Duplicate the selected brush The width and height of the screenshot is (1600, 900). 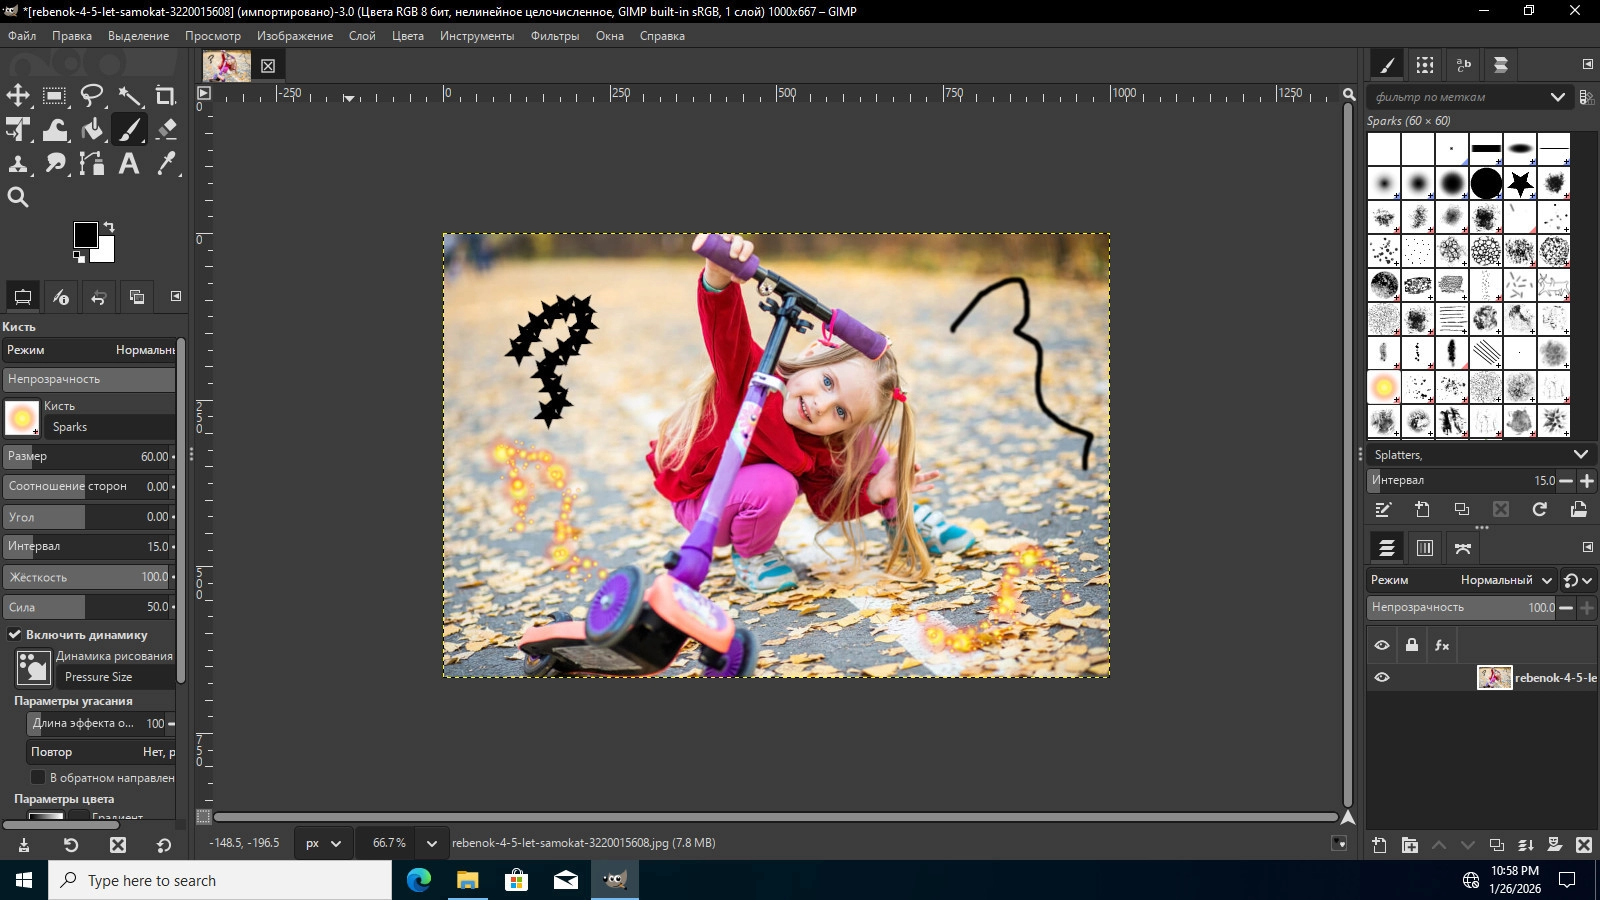coord(1462,510)
